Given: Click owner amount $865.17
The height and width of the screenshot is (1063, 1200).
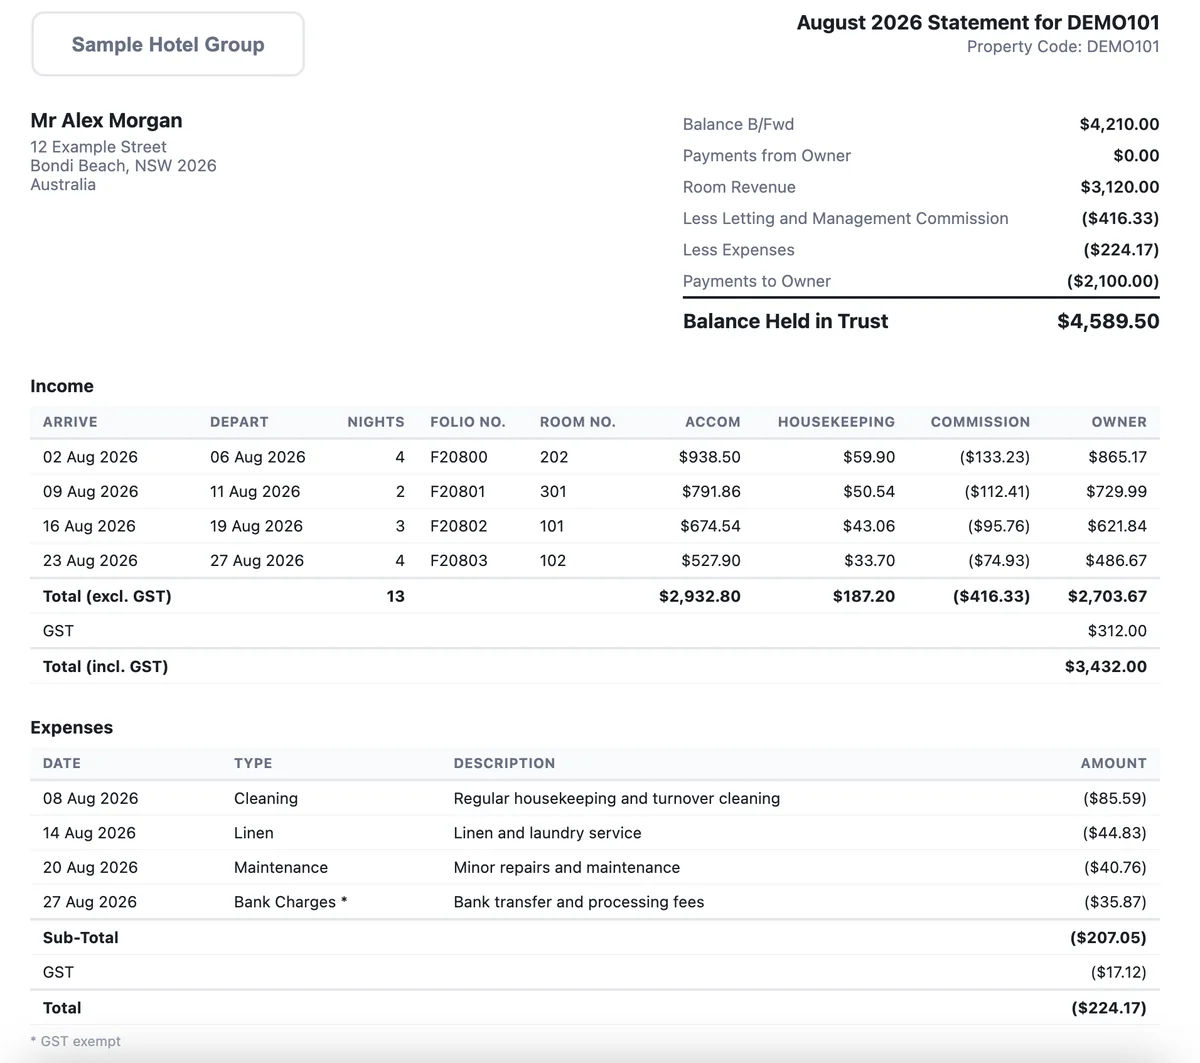Looking at the screenshot, I should point(1117,457).
